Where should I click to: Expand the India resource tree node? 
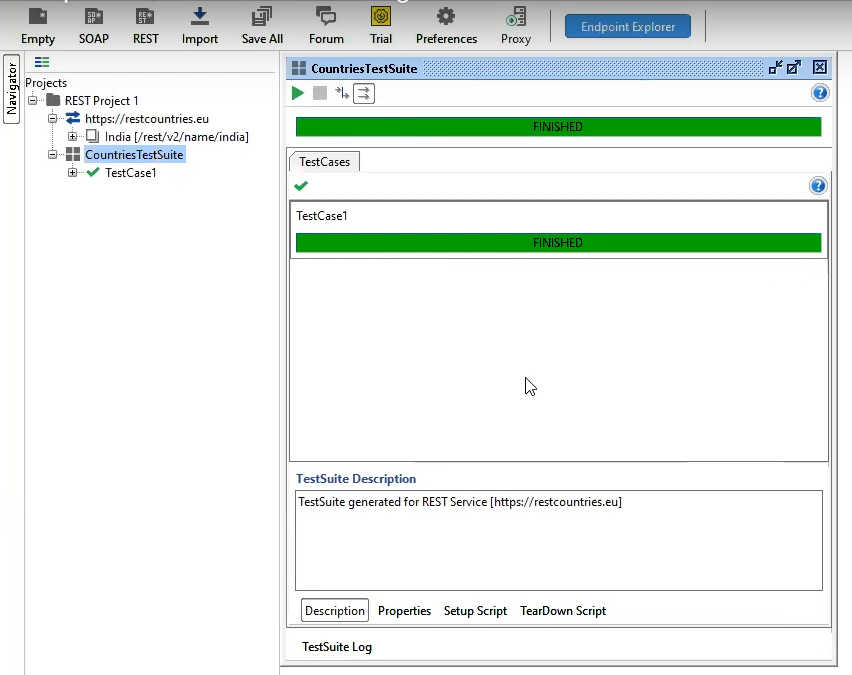click(x=73, y=137)
